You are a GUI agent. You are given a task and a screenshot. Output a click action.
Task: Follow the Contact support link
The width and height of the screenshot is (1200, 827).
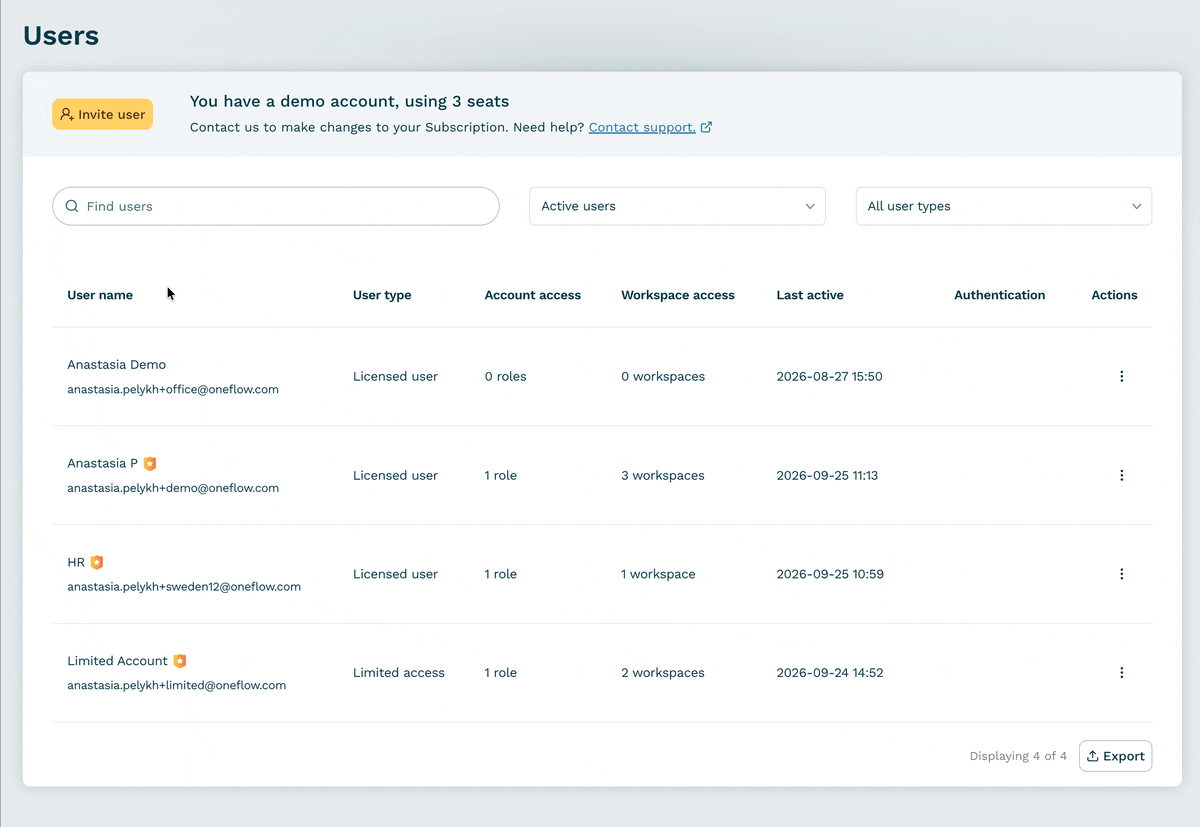coord(642,127)
